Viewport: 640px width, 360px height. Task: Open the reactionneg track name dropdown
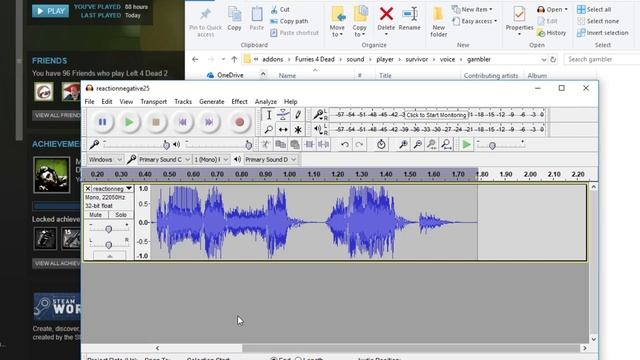(113, 189)
